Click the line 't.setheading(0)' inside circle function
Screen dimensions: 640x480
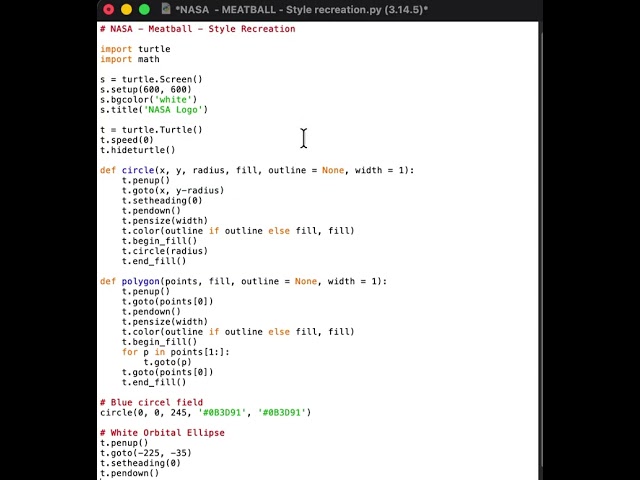[x=162, y=200]
